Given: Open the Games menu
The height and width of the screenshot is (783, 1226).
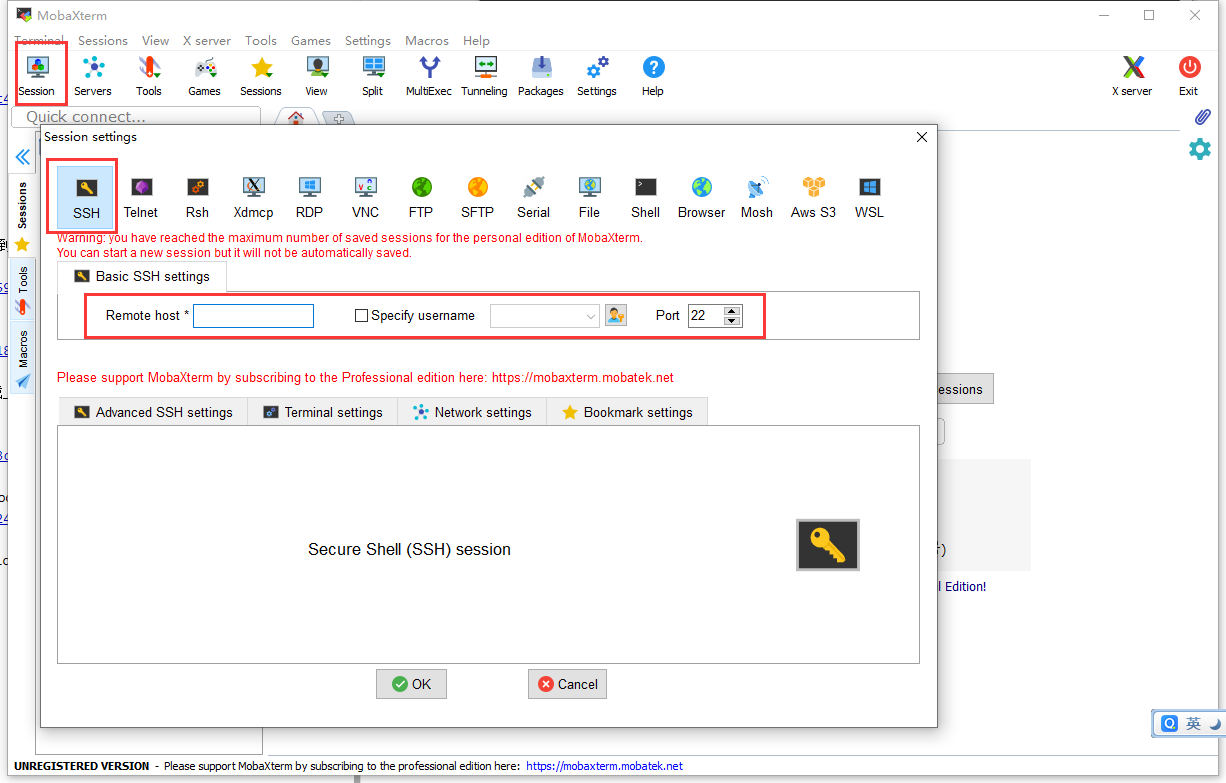Looking at the screenshot, I should pos(311,41).
